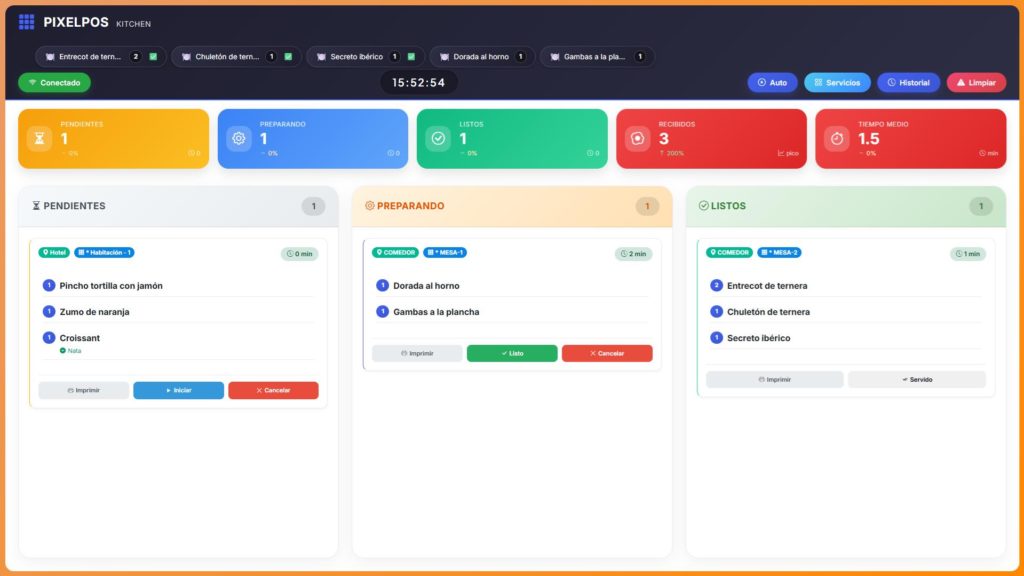Click the Secreto ibérico item in MESA-2 order
Viewport: 1024px width, 576px height.
pos(758,338)
